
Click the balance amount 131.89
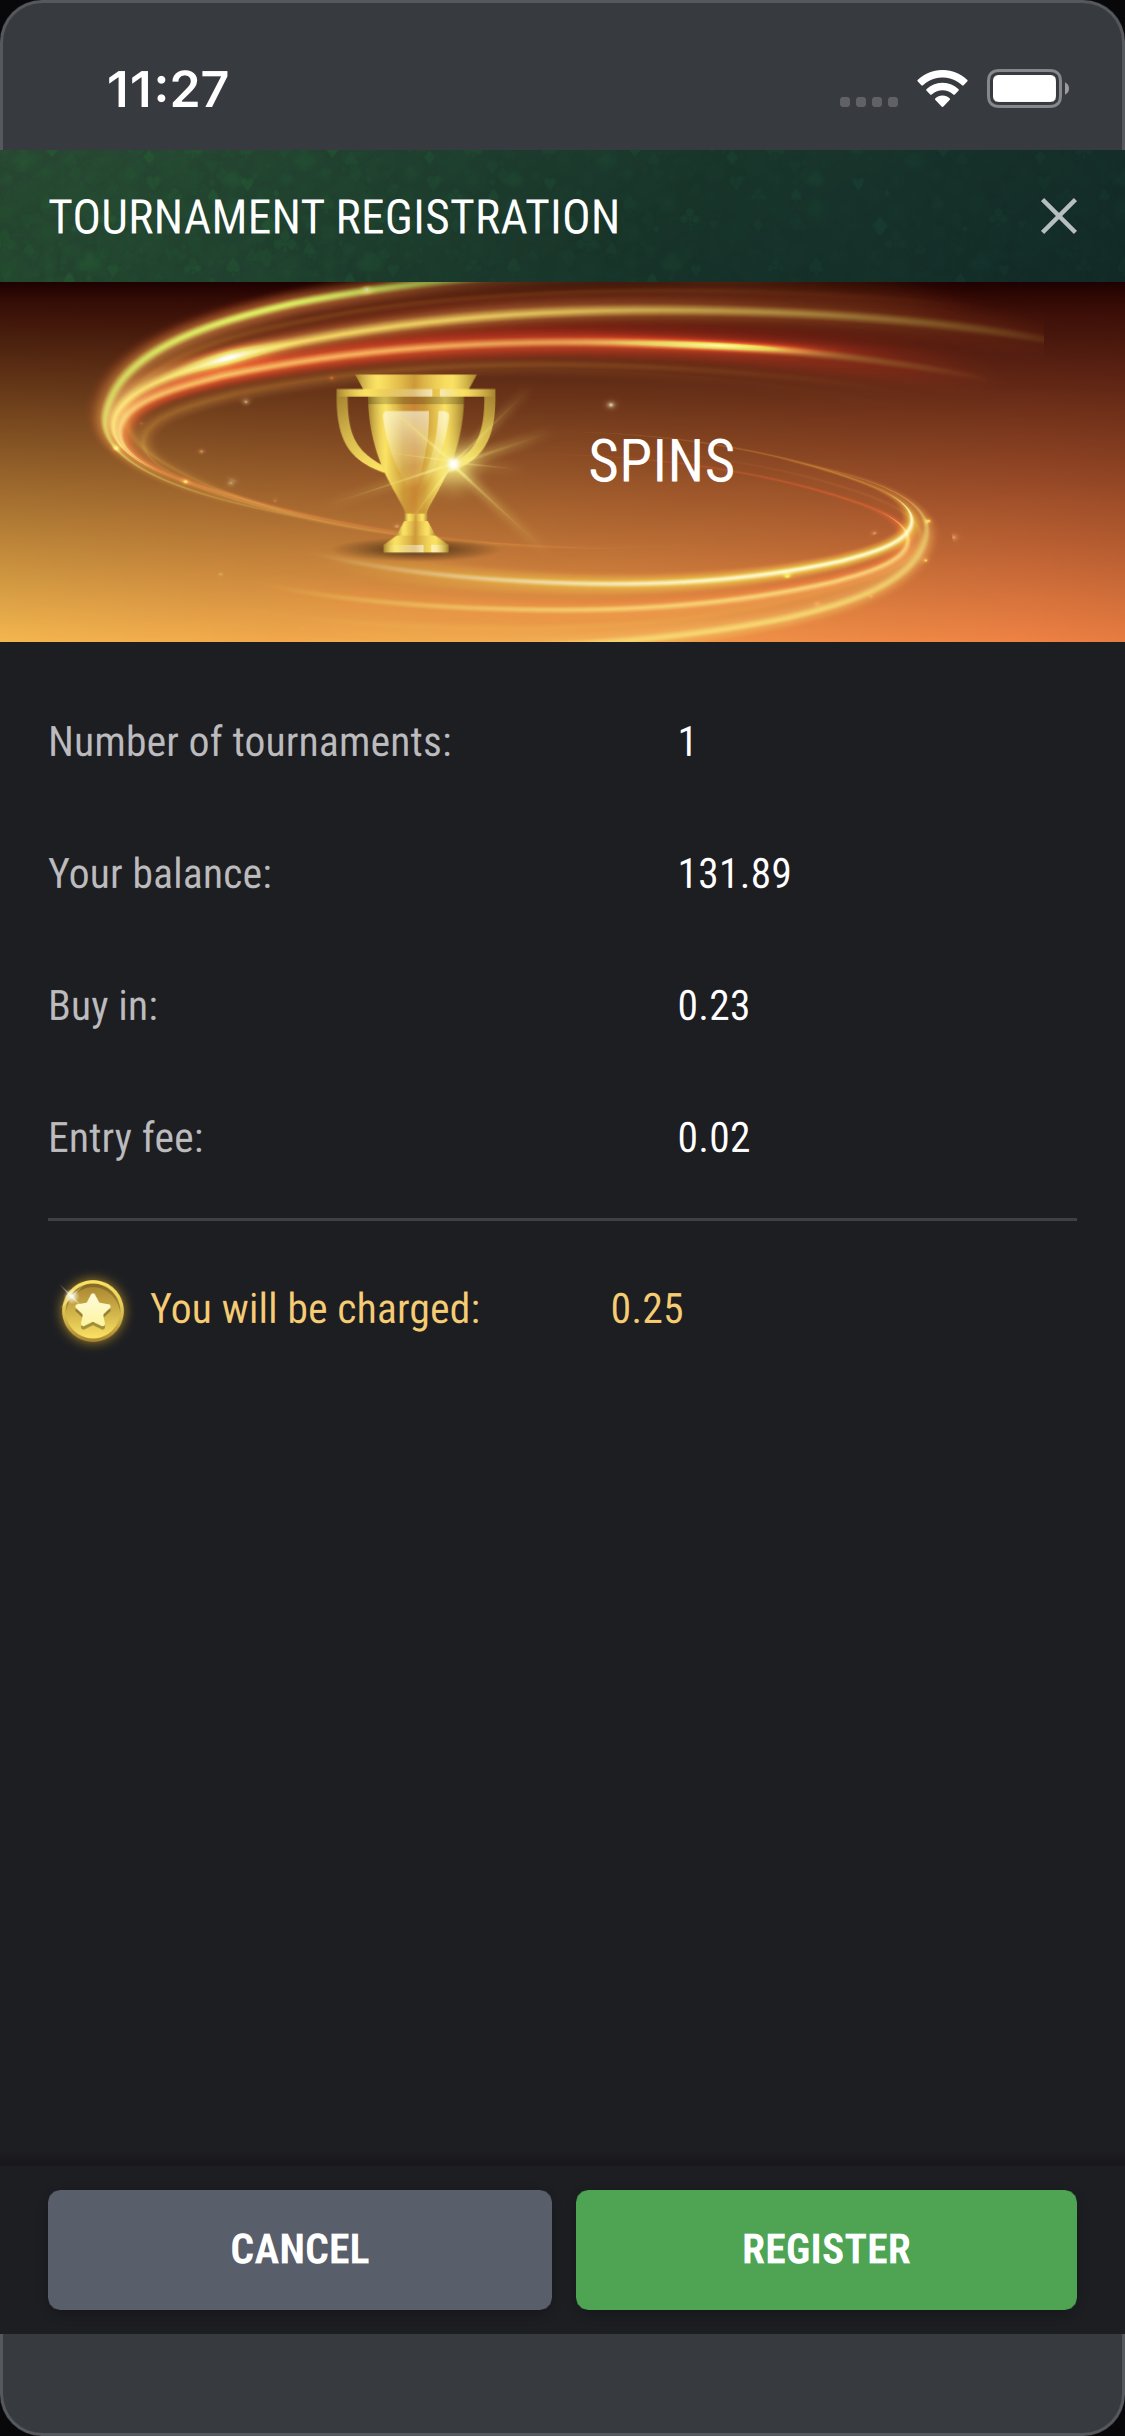coord(734,874)
